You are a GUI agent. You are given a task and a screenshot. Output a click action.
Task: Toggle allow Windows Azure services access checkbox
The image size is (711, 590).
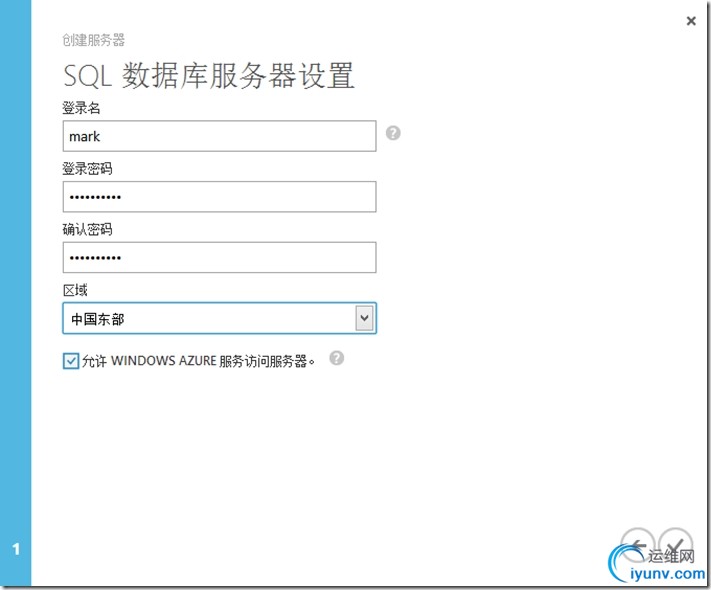point(71,361)
